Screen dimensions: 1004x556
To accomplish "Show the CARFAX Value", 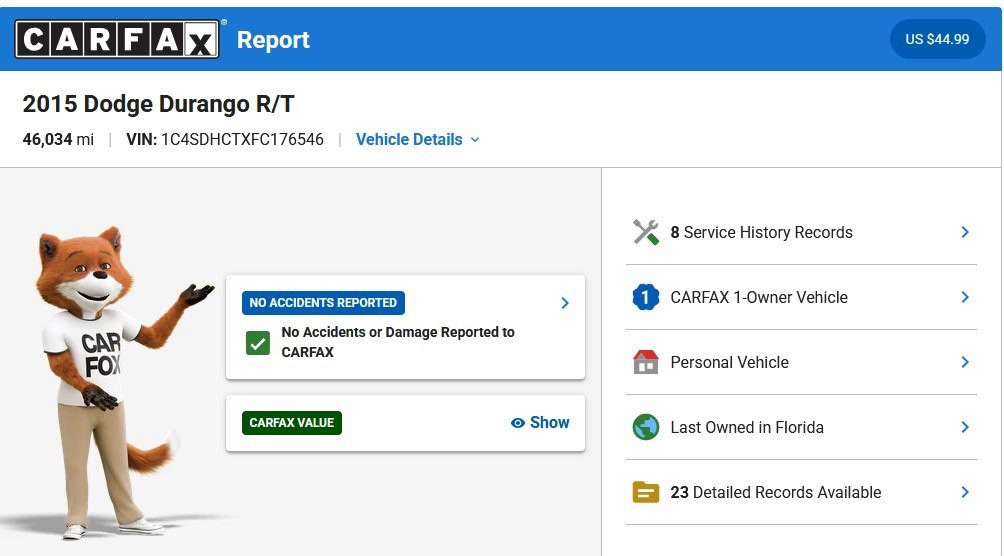I will tap(540, 423).
